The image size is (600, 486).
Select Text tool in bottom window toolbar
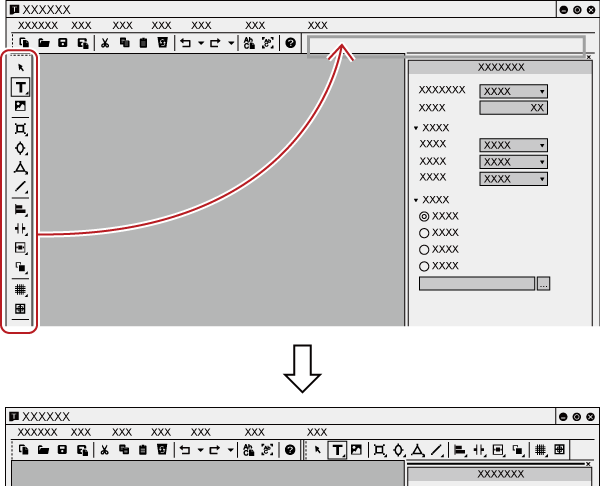(x=337, y=450)
